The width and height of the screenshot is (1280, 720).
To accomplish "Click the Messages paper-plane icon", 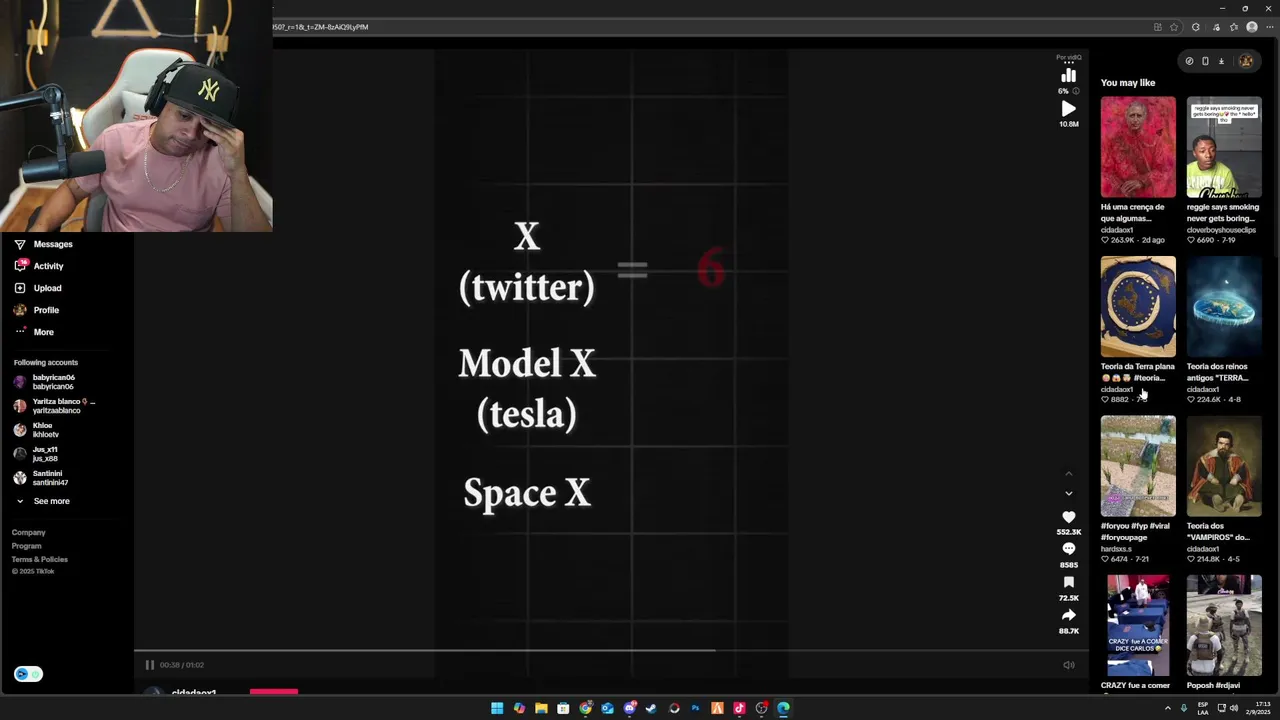I will tap(20, 244).
